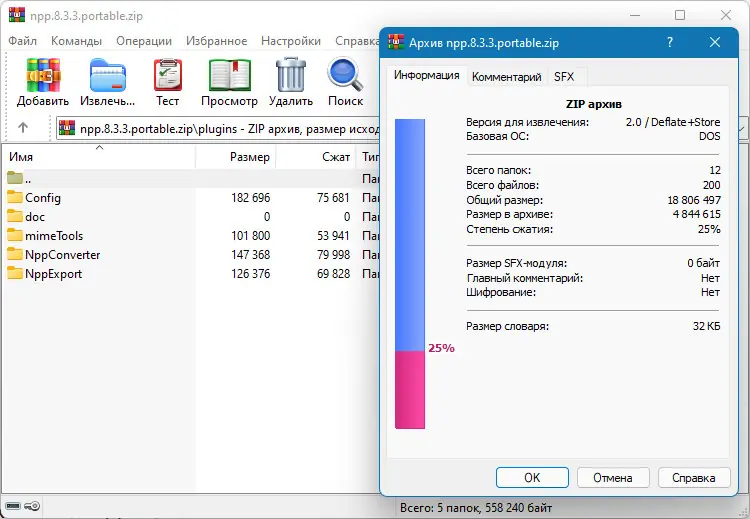Click the Размер в архиве value 4 844 615

[696, 214]
